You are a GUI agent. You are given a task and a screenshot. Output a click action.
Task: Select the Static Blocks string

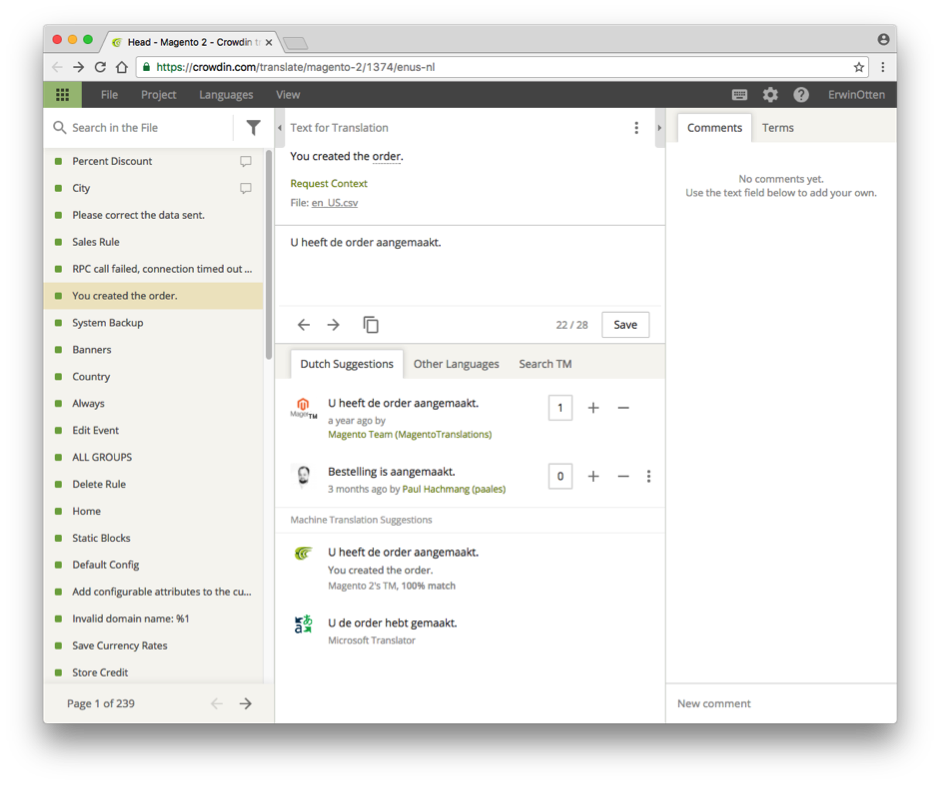coord(153,538)
